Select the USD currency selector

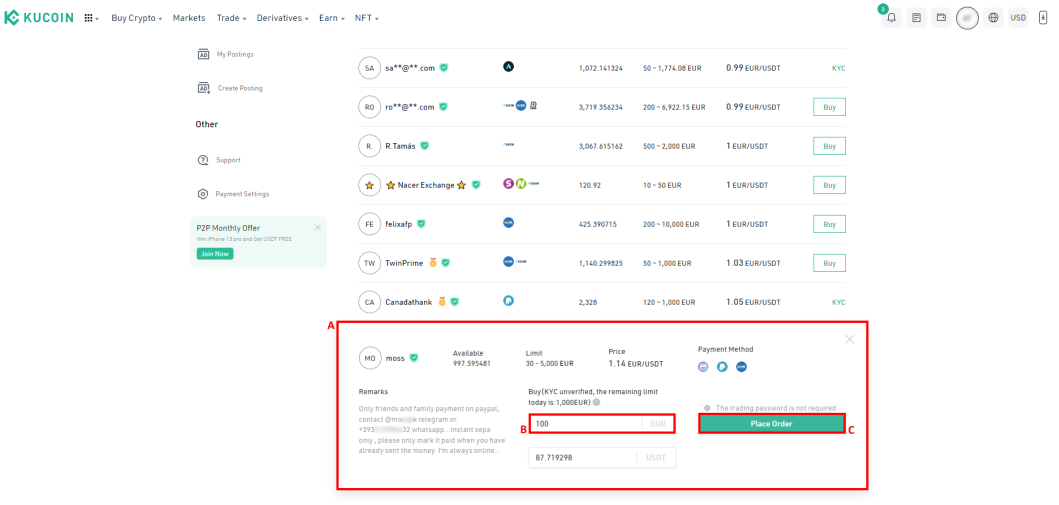1018,18
